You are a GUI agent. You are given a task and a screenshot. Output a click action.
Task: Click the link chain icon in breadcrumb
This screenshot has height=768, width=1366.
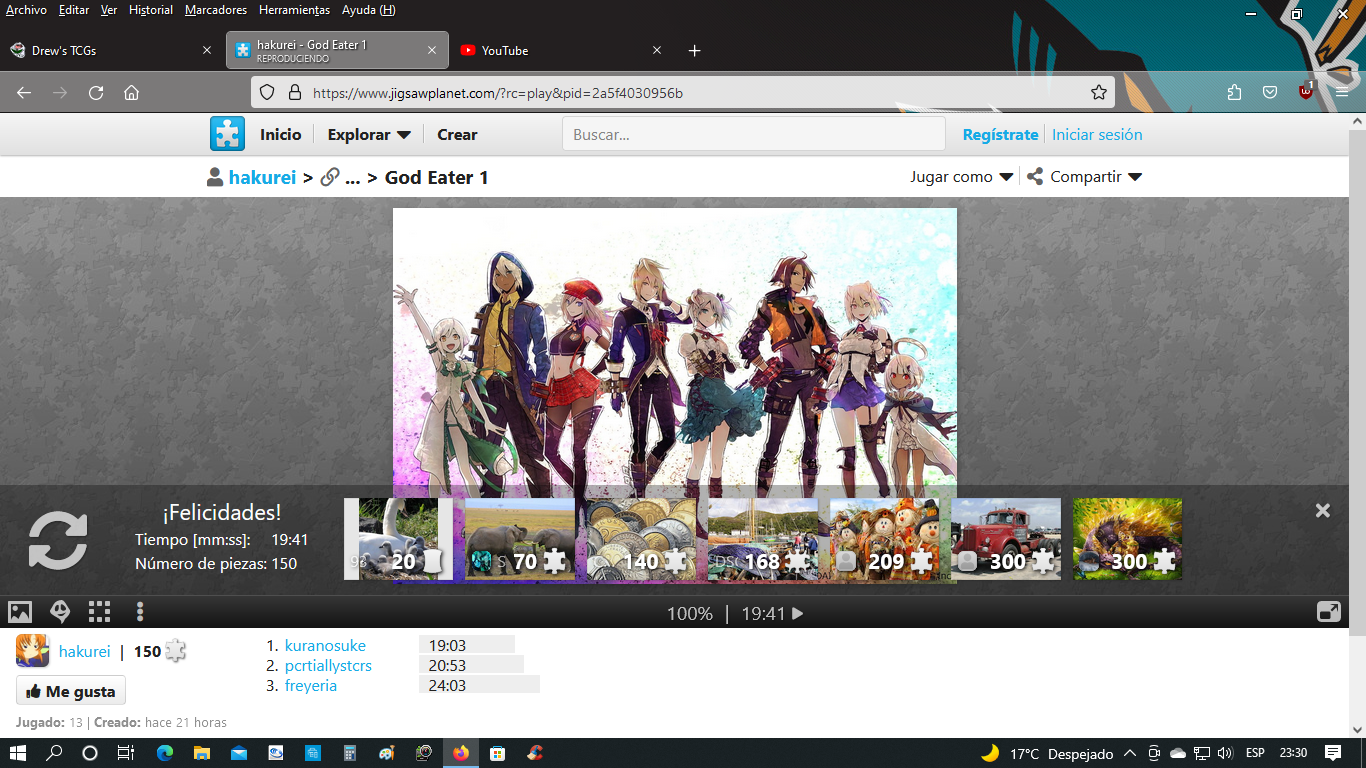[x=330, y=177]
